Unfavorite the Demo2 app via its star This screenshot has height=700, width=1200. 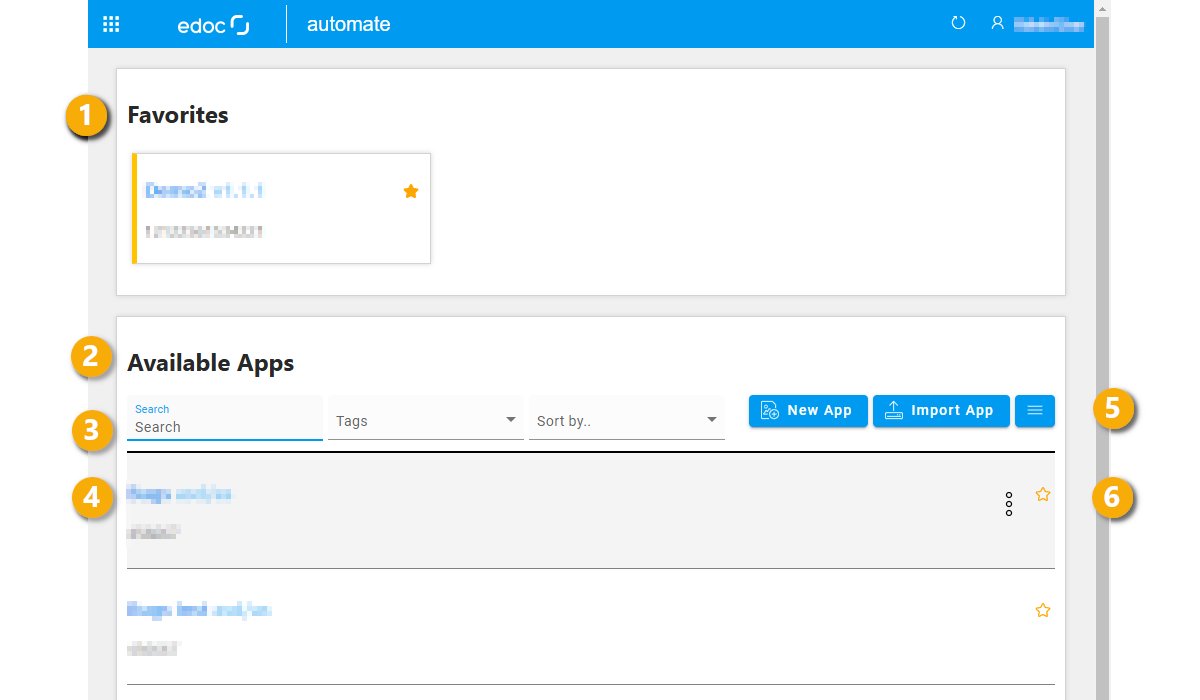[x=410, y=190]
